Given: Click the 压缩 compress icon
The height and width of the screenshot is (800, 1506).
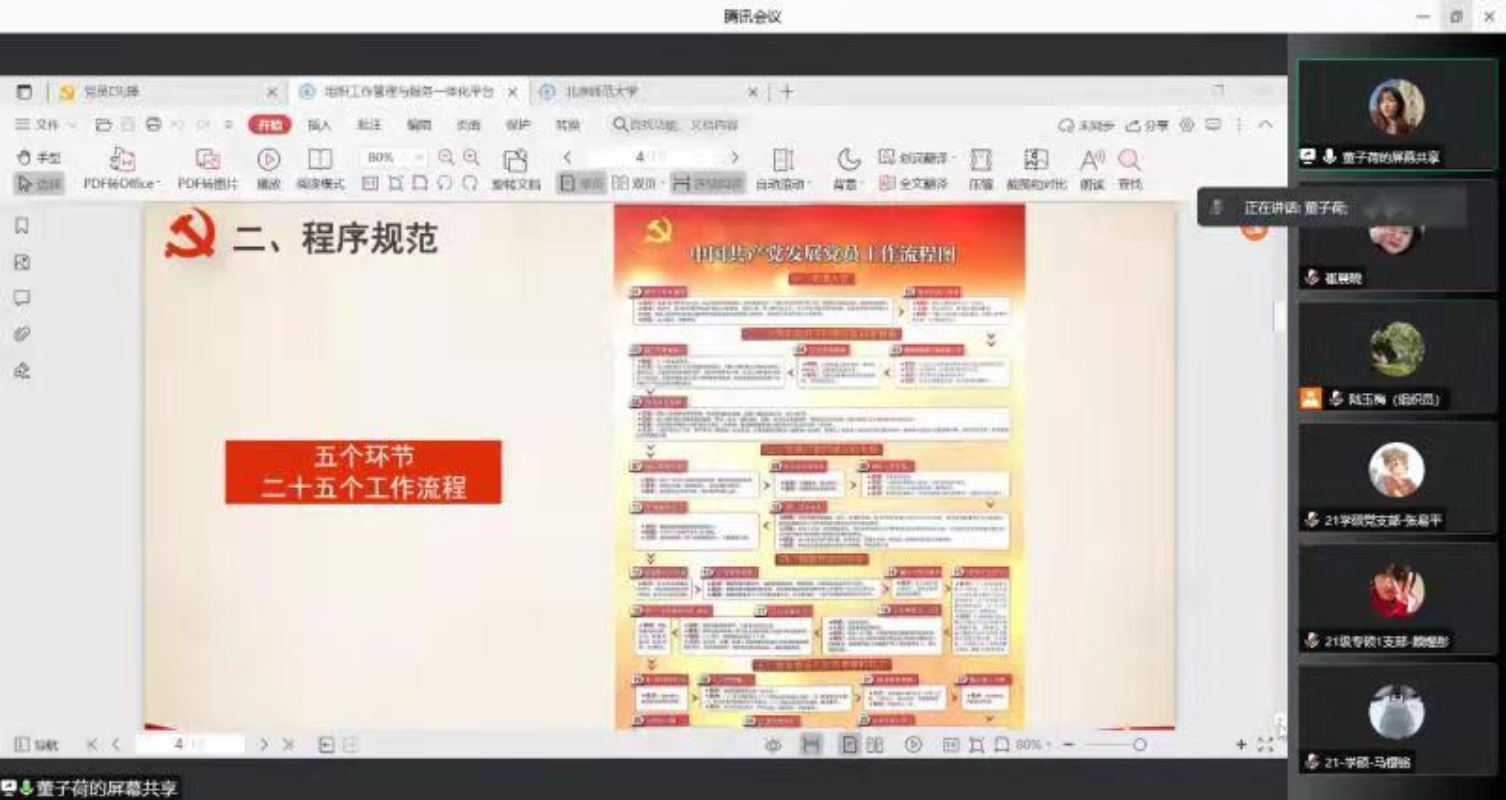Looking at the screenshot, I should pyautogui.click(x=980, y=160).
